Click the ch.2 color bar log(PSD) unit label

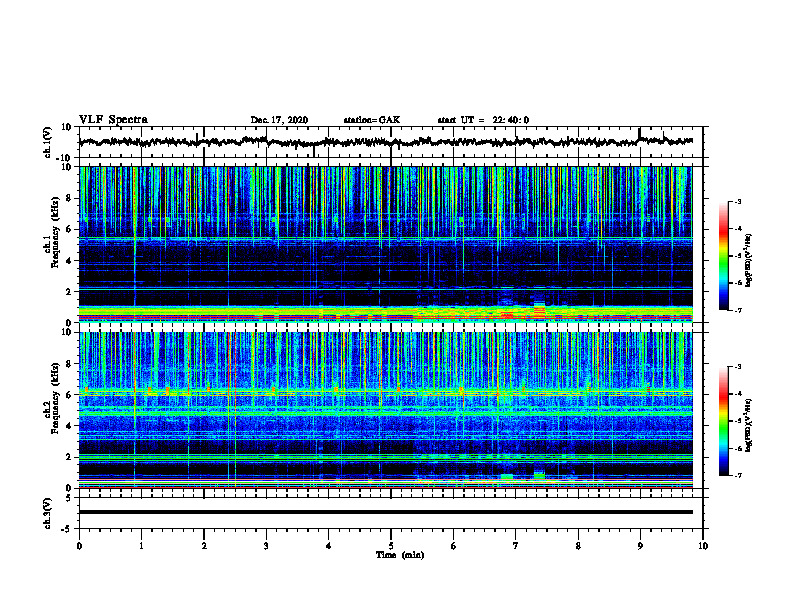(x=749, y=425)
